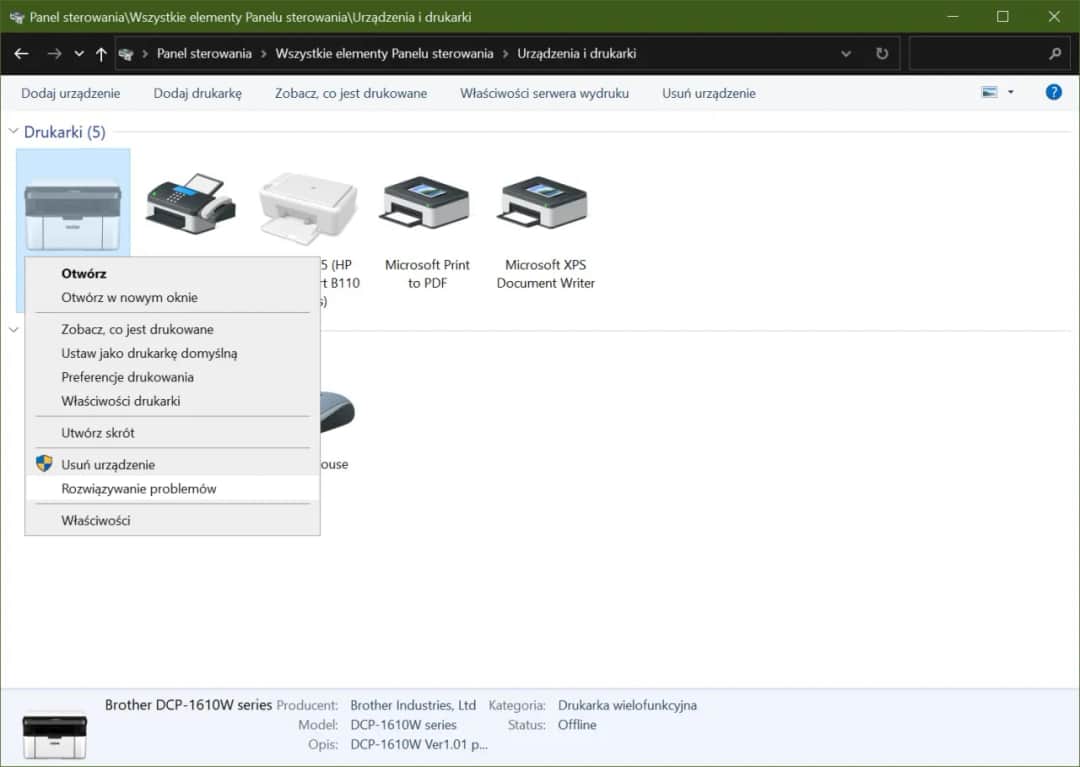
Task: Select the Brother printer icon
Action: [x=72, y=205]
